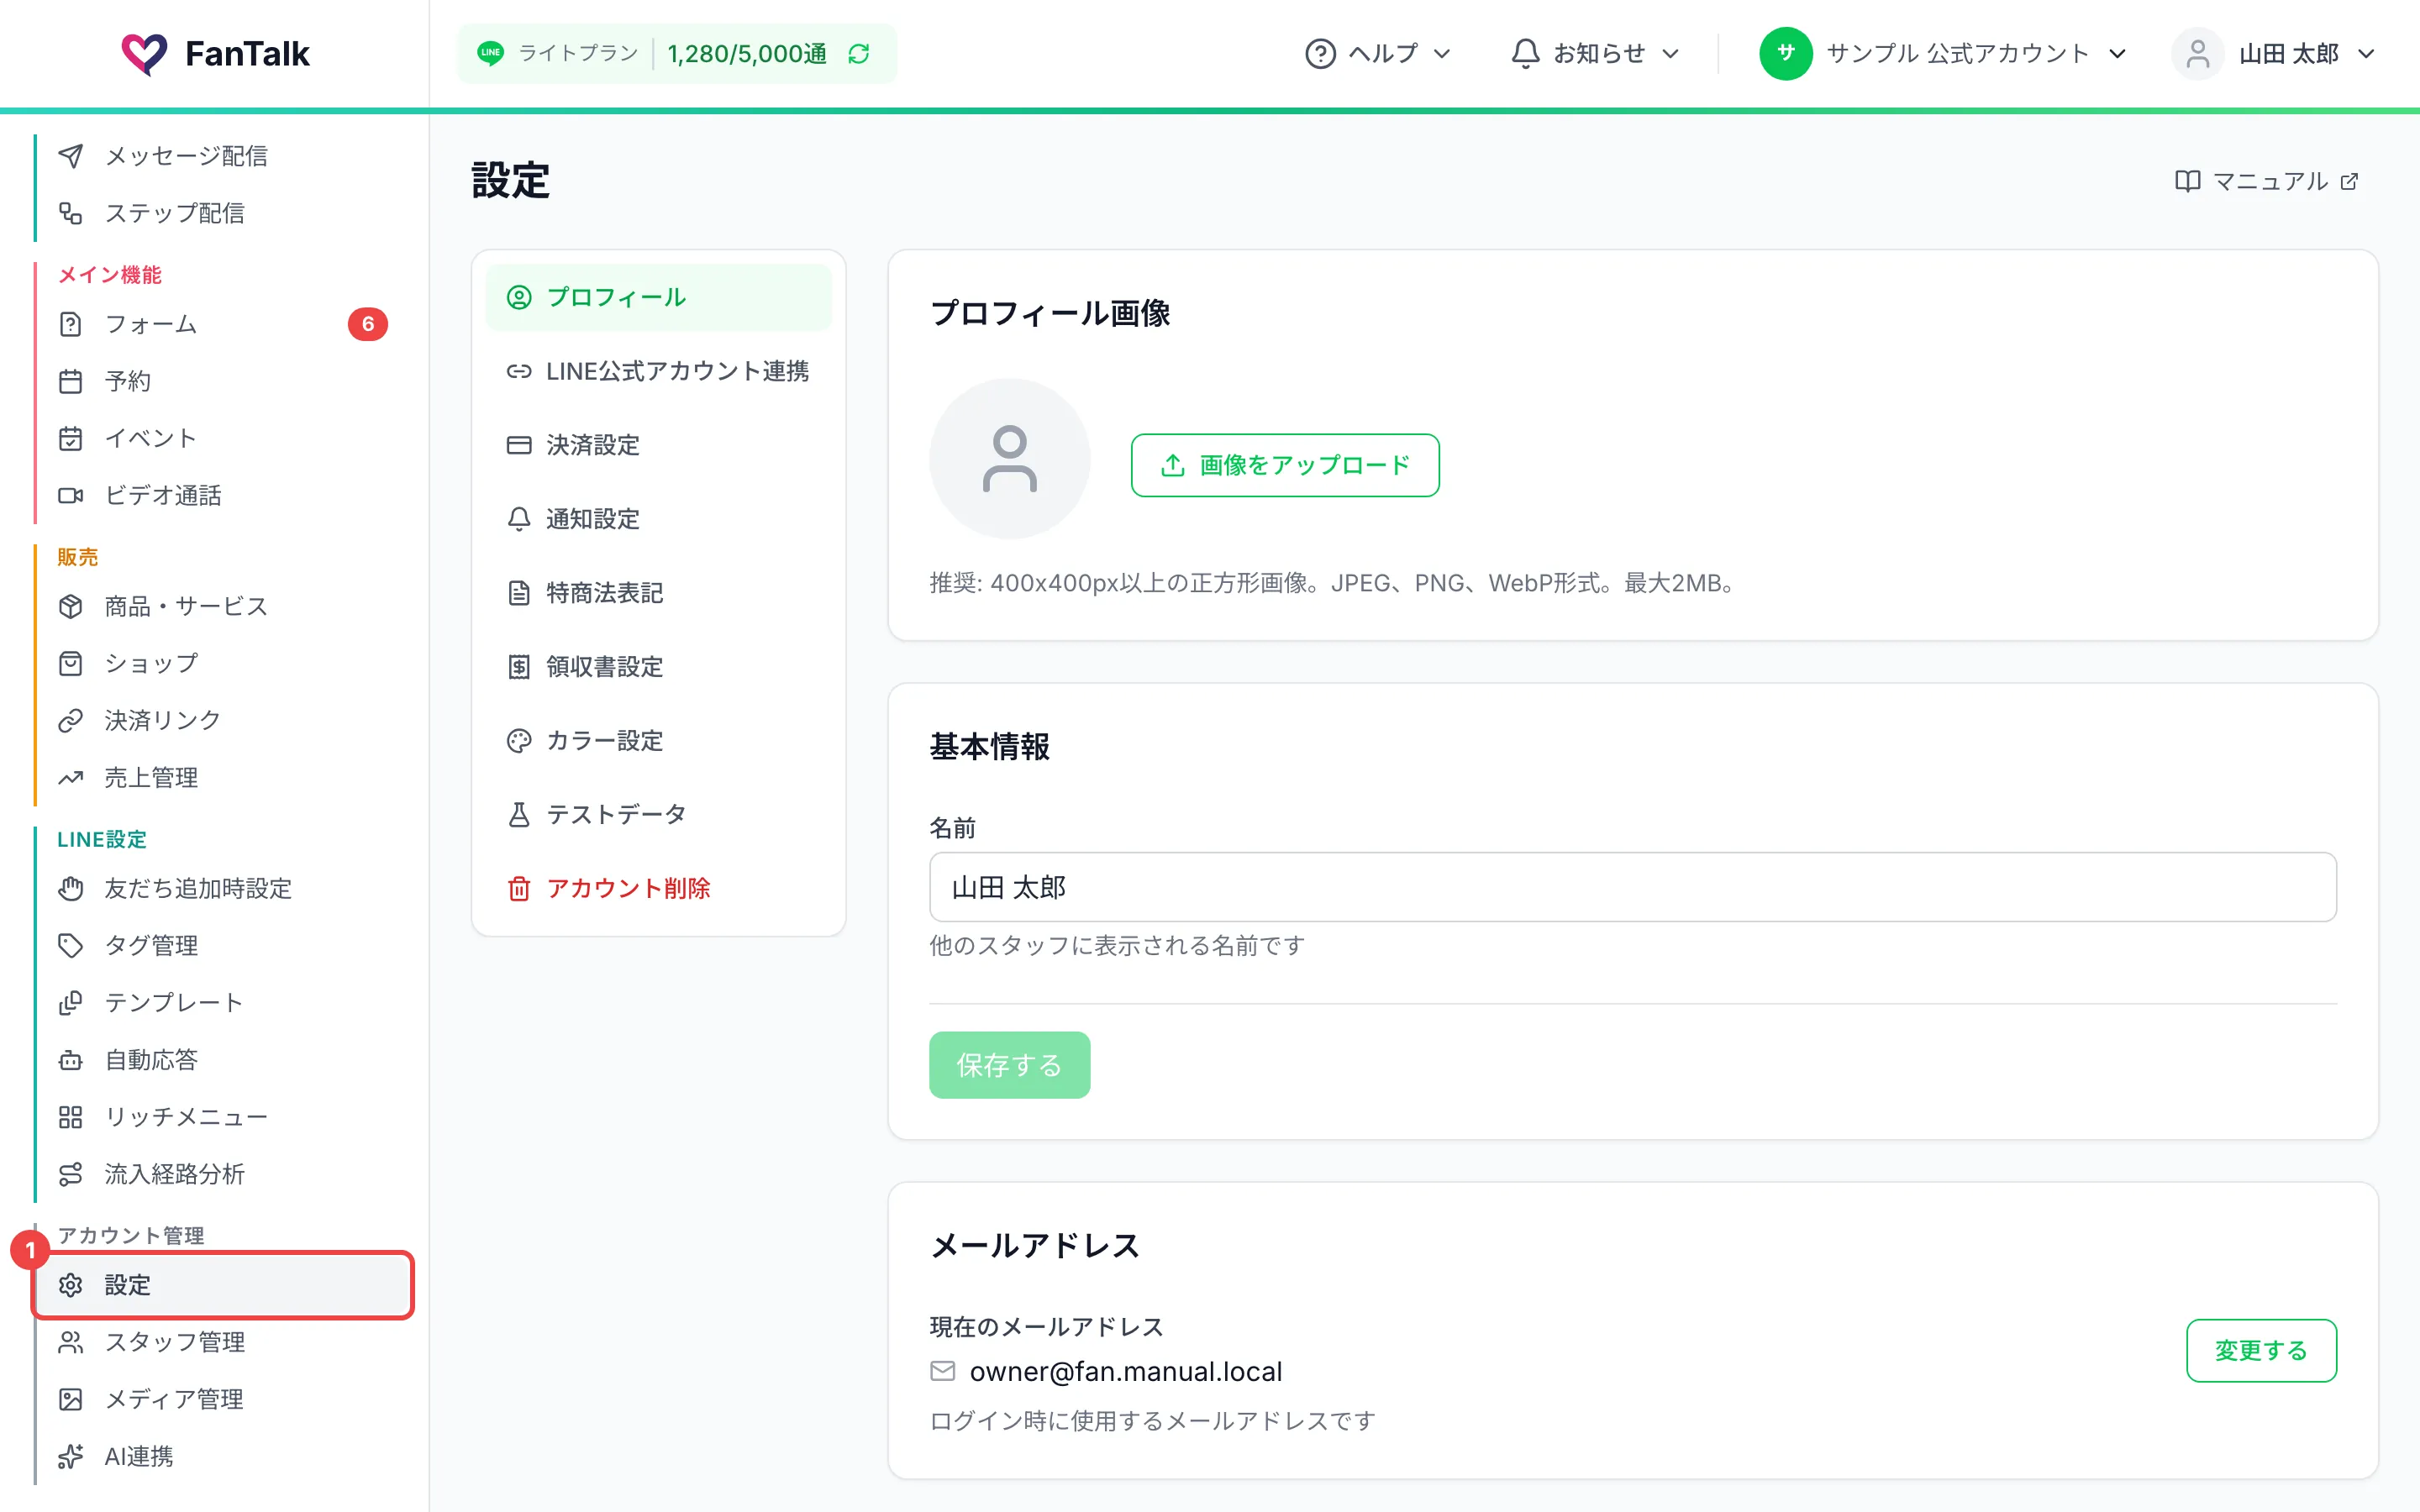
Task: Click the 自動応答 robot icon
Action: pos(70,1059)
